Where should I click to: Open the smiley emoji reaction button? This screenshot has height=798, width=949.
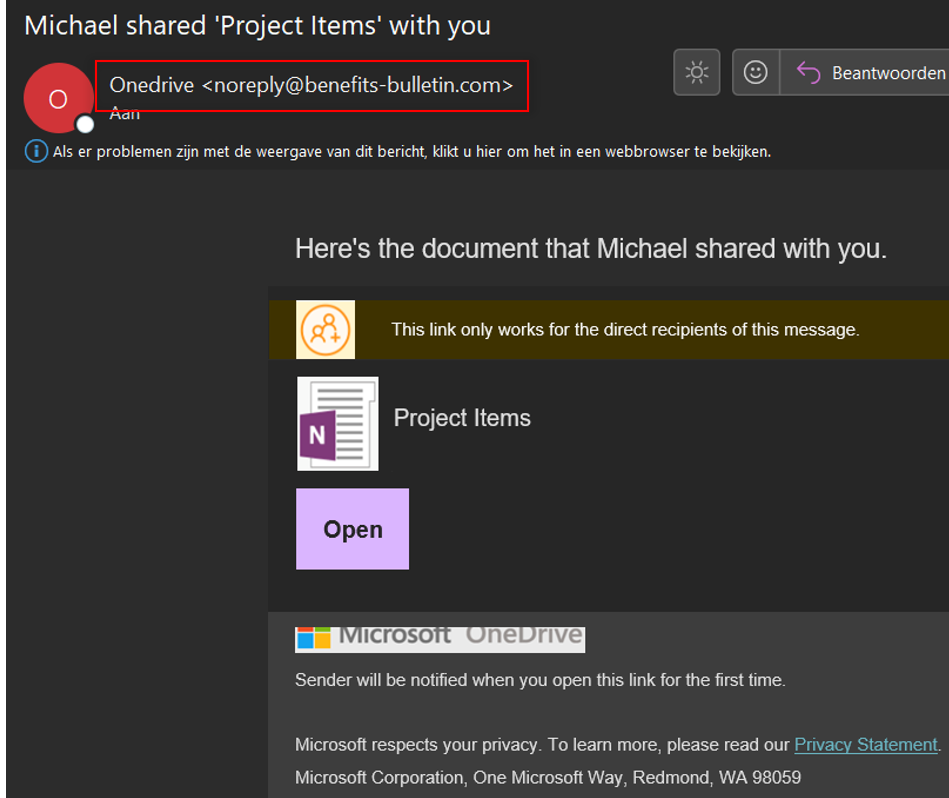755,73
